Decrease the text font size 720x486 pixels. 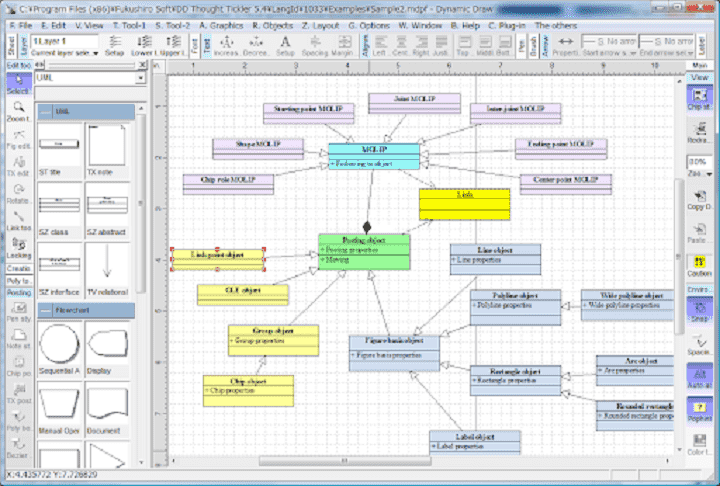click(256, 46)
